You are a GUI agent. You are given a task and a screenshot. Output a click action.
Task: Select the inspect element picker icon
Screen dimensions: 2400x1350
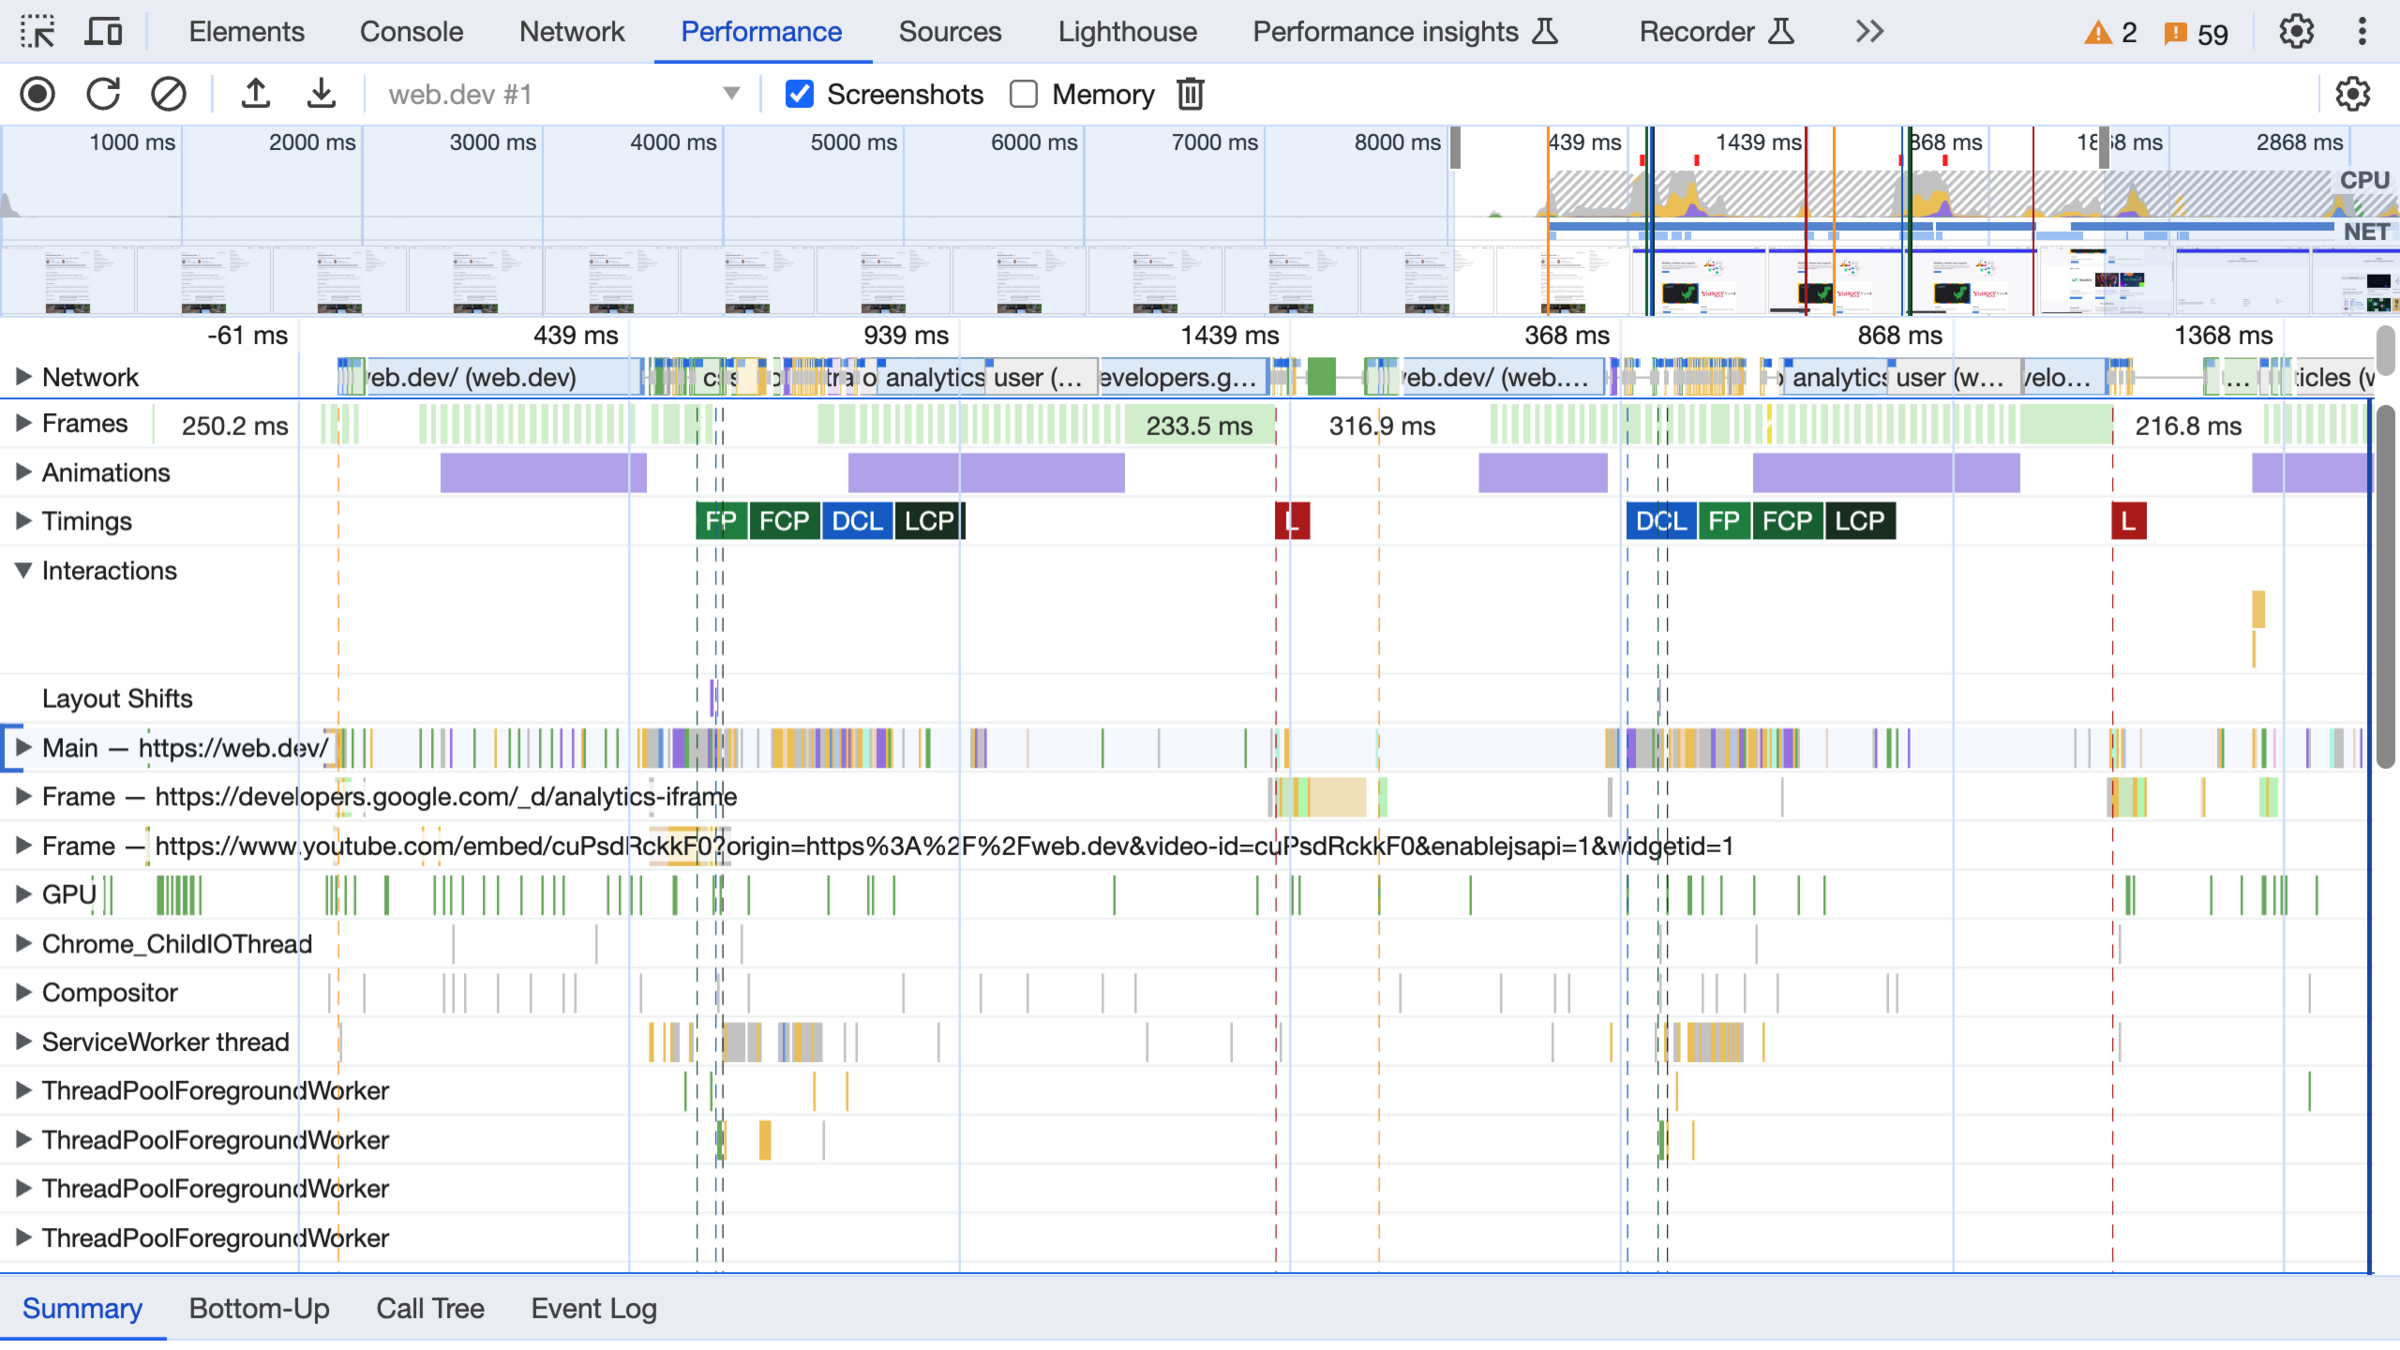(x=38, y=32)
